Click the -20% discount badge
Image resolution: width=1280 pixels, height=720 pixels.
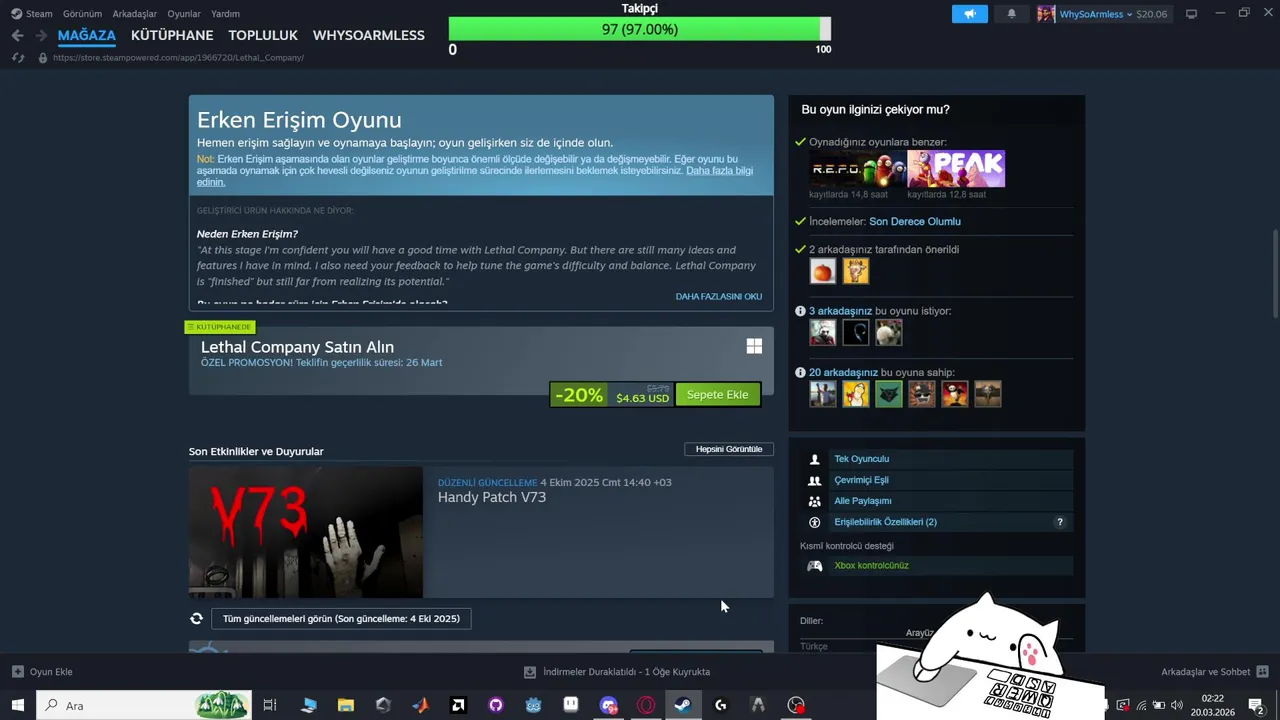pyautogui.click(x=579, y=395)
